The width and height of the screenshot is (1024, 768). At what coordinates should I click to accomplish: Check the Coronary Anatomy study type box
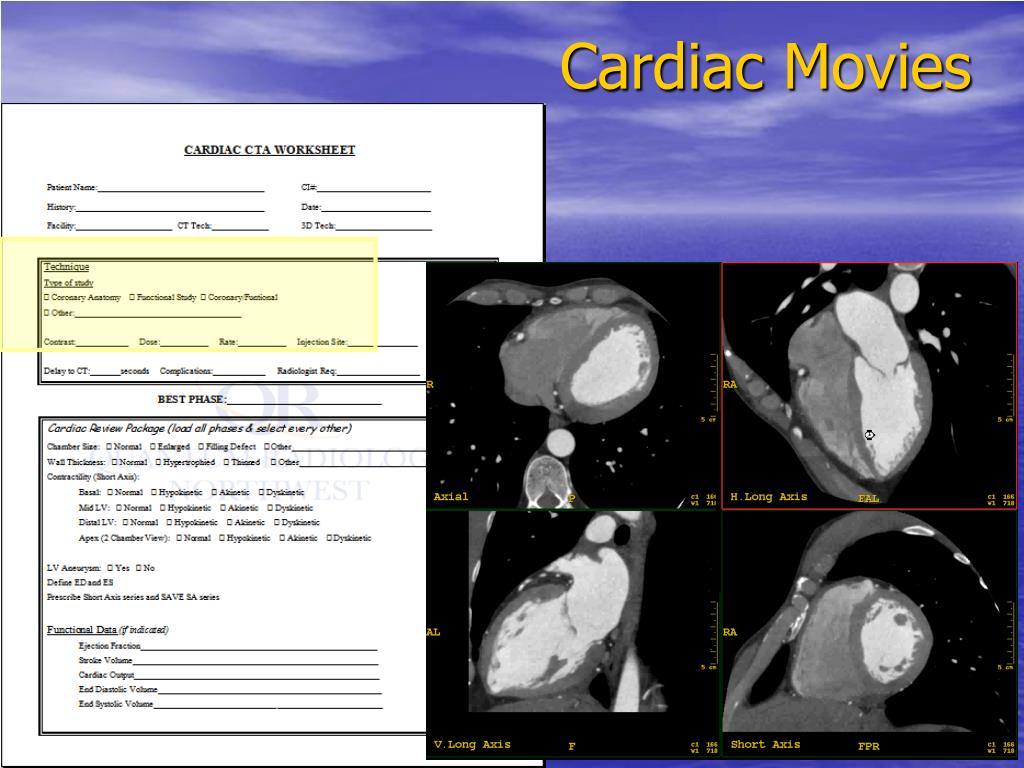click(x=46, y=297)
